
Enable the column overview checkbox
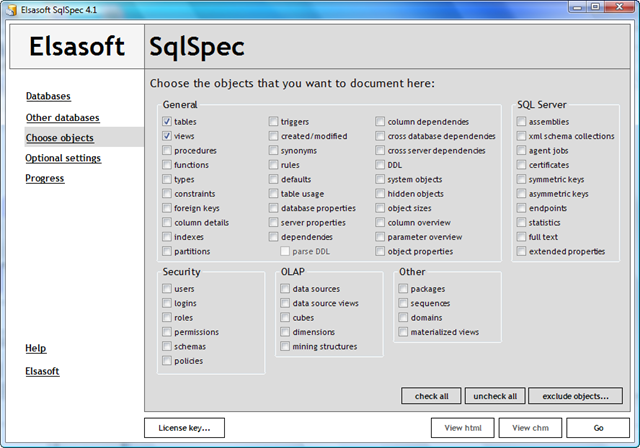(380, 222)
